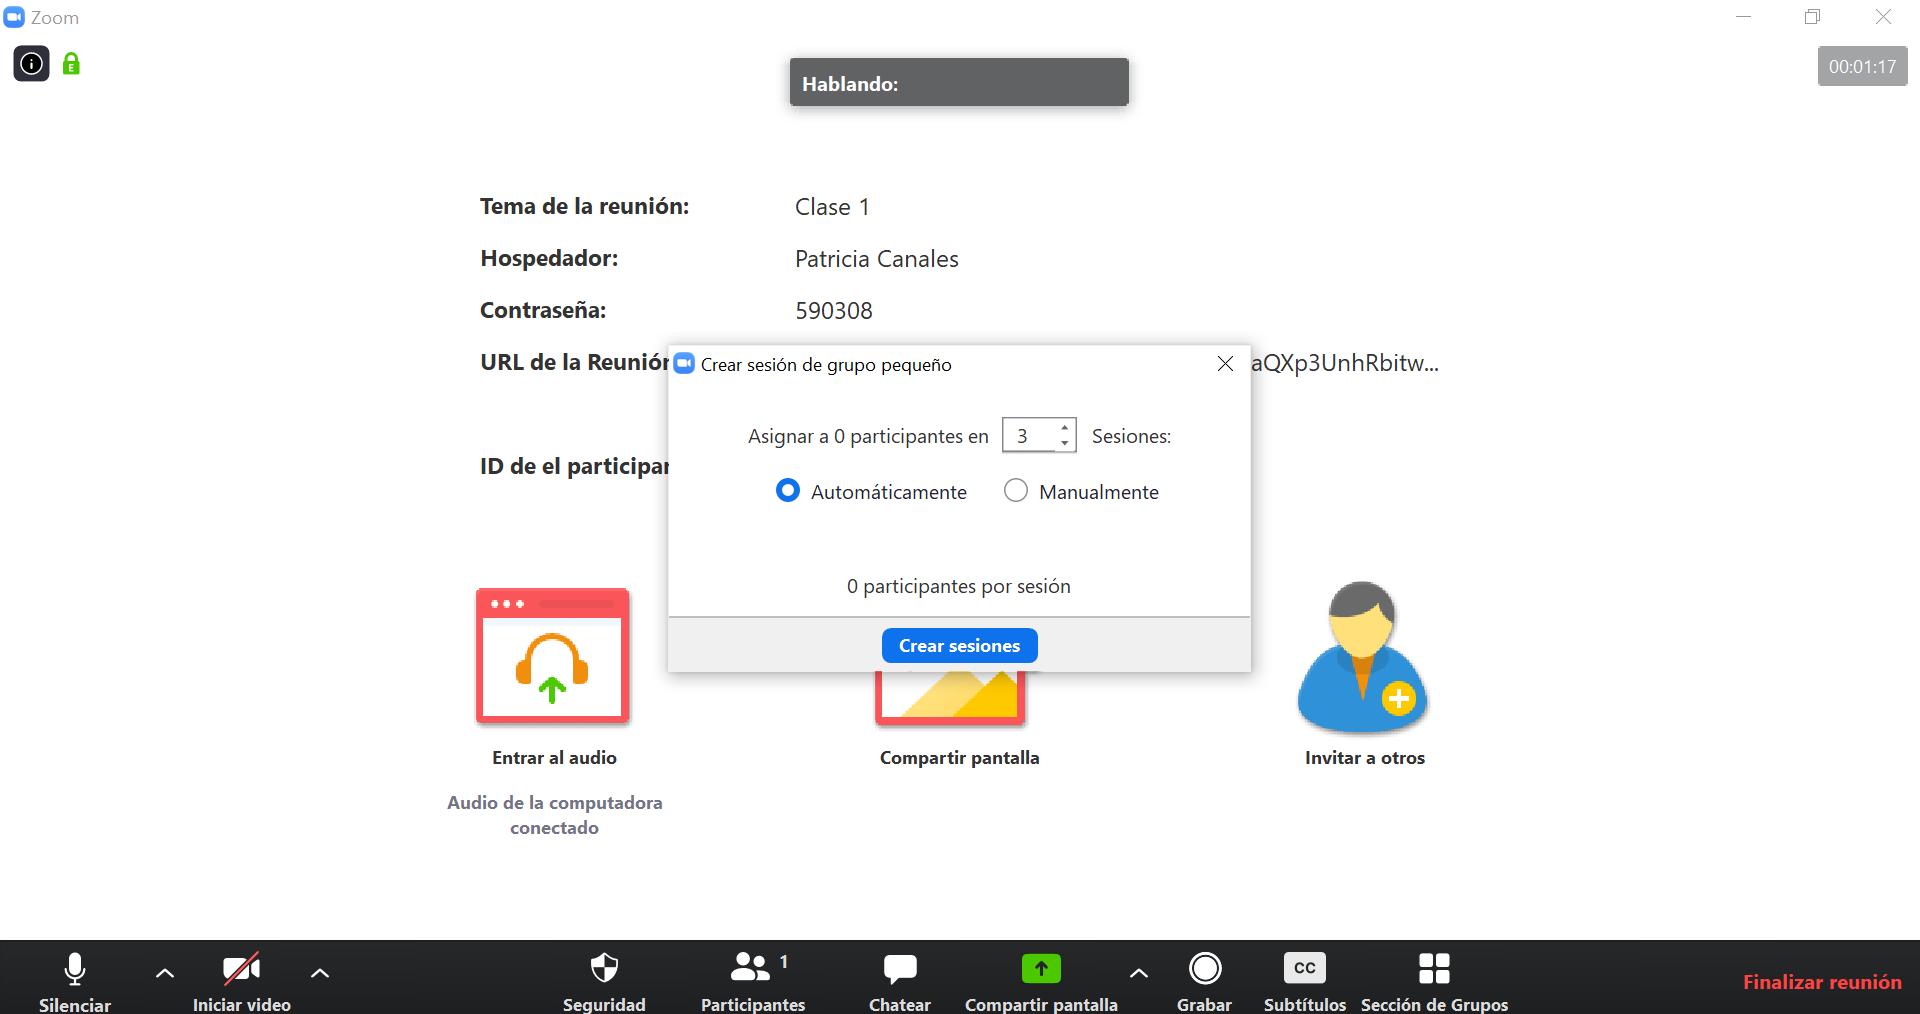The image size is (1920, 1014).
Task: Click the 'Invitar a otros' label
Action: pos(1365,758)
